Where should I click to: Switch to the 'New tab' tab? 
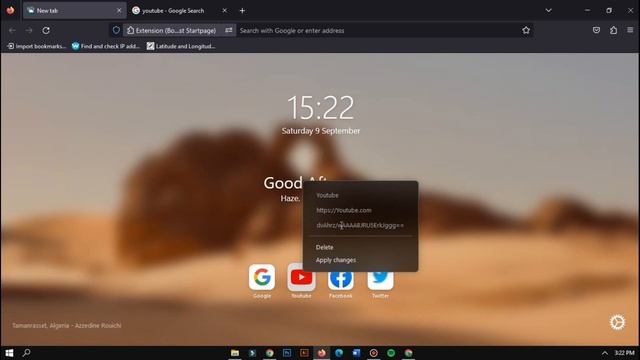click(74, 11)
